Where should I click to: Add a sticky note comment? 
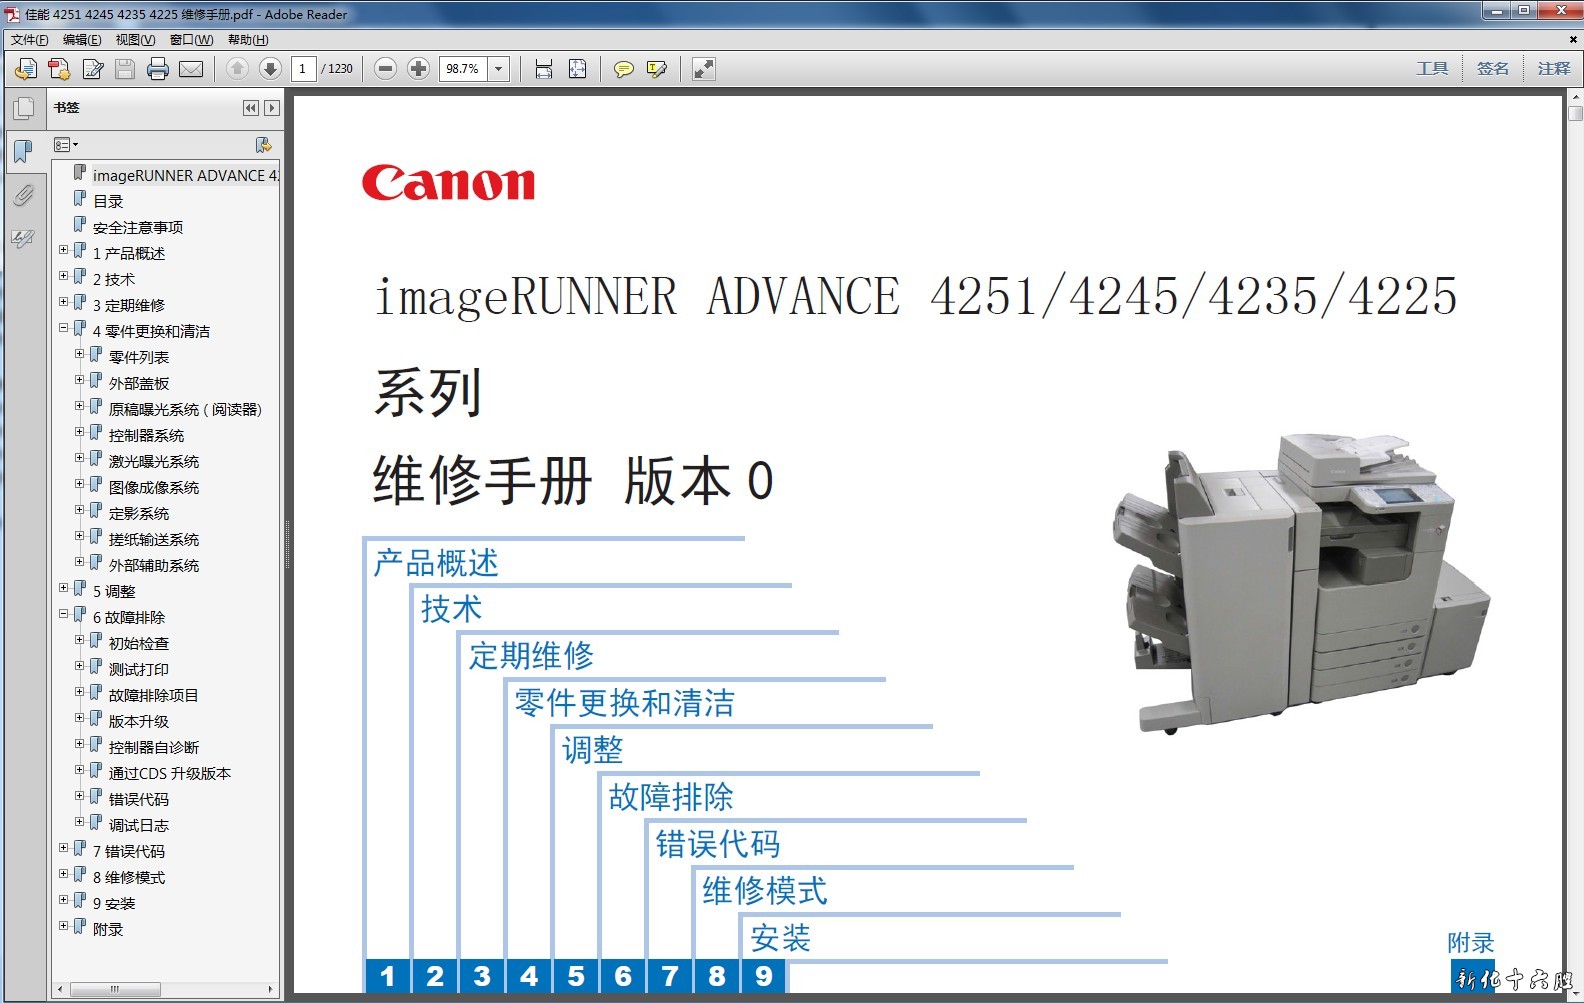click(x=623, y=69)
